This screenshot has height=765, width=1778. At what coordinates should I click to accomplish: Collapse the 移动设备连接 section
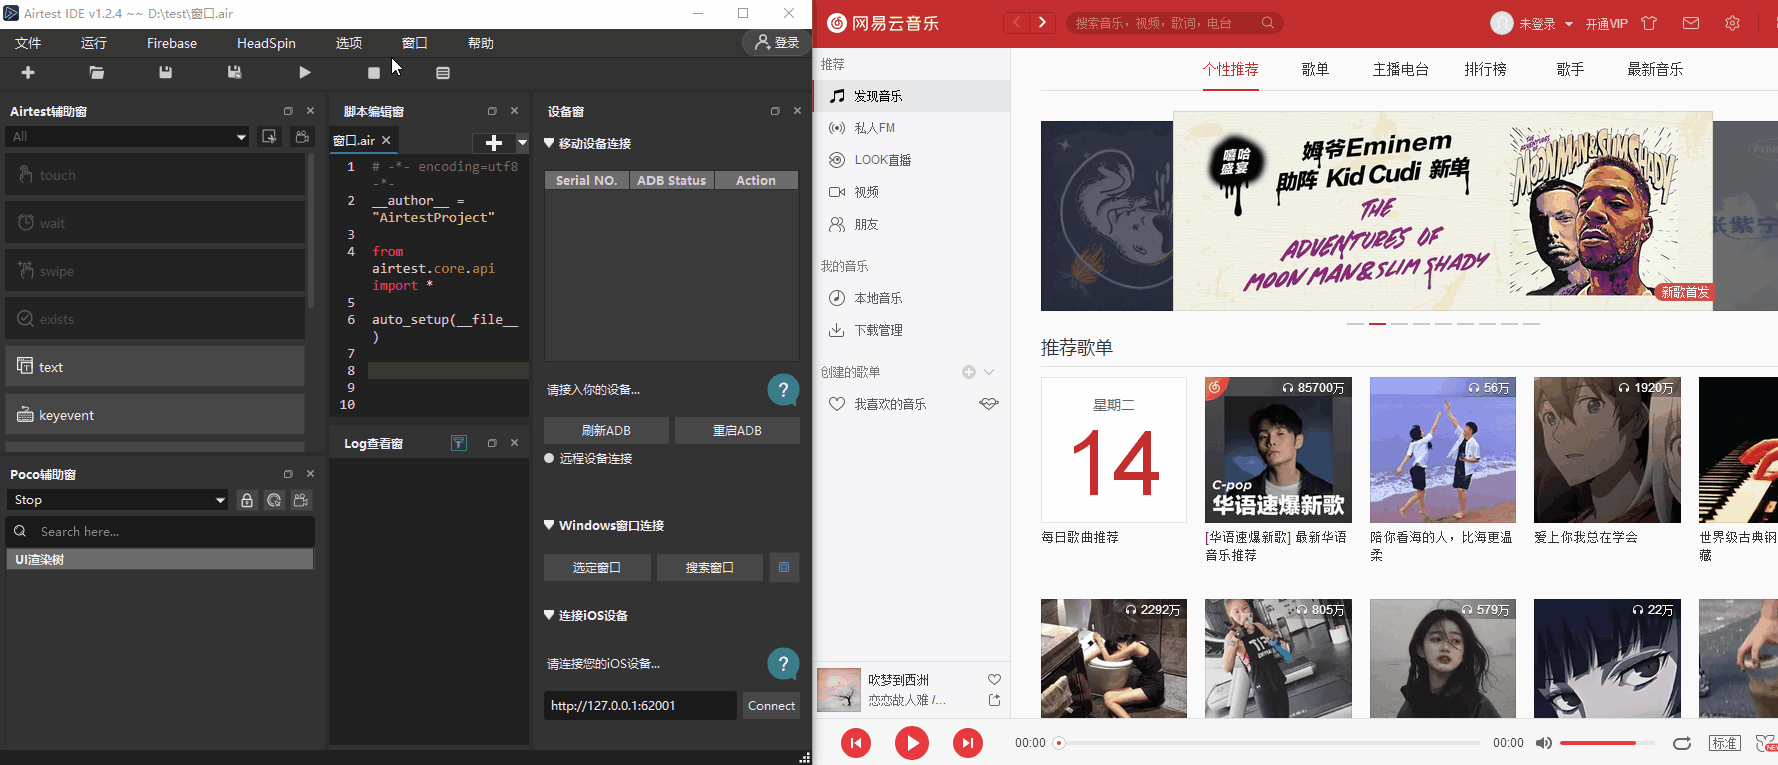tap(549, 143)
